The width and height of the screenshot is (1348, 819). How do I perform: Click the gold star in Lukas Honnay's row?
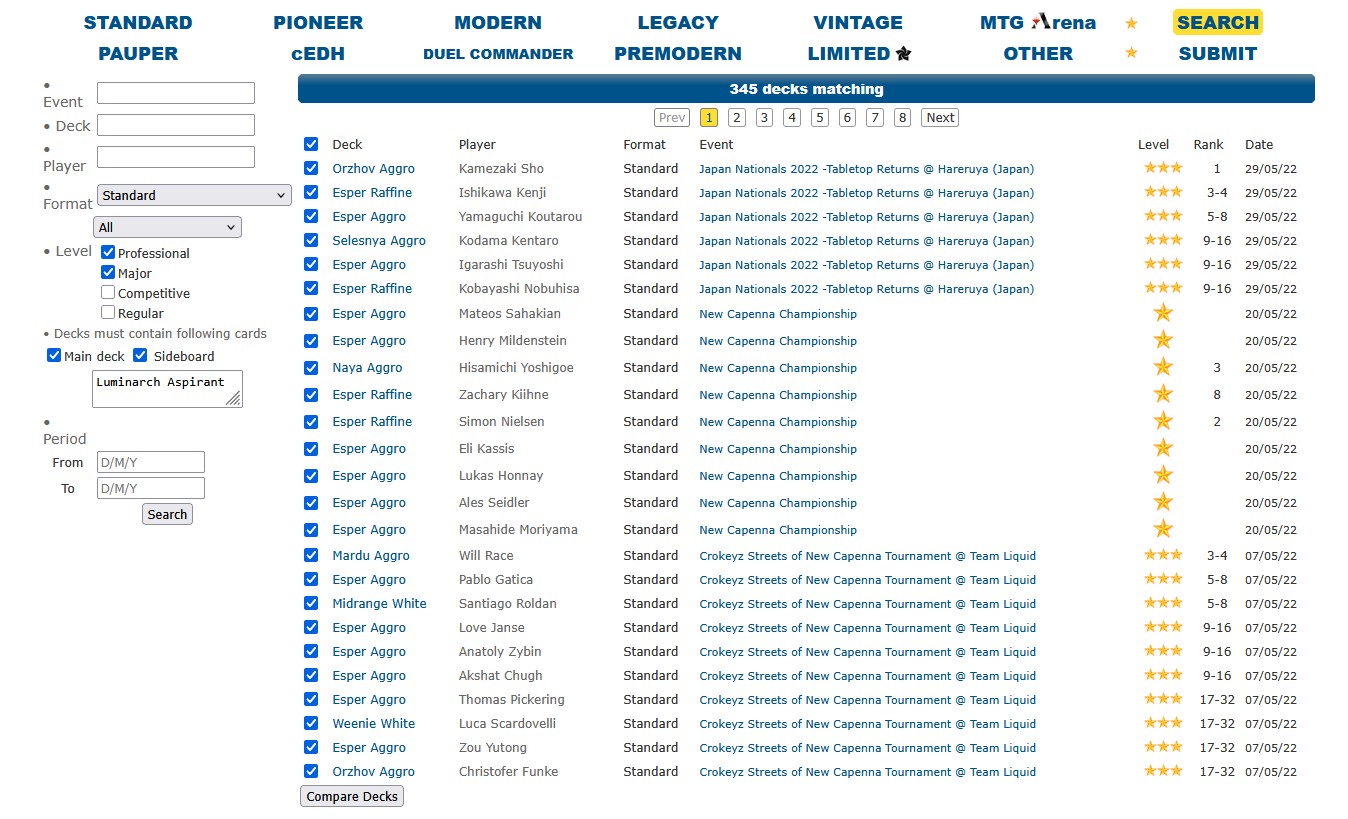click(x=1163, y=475)
